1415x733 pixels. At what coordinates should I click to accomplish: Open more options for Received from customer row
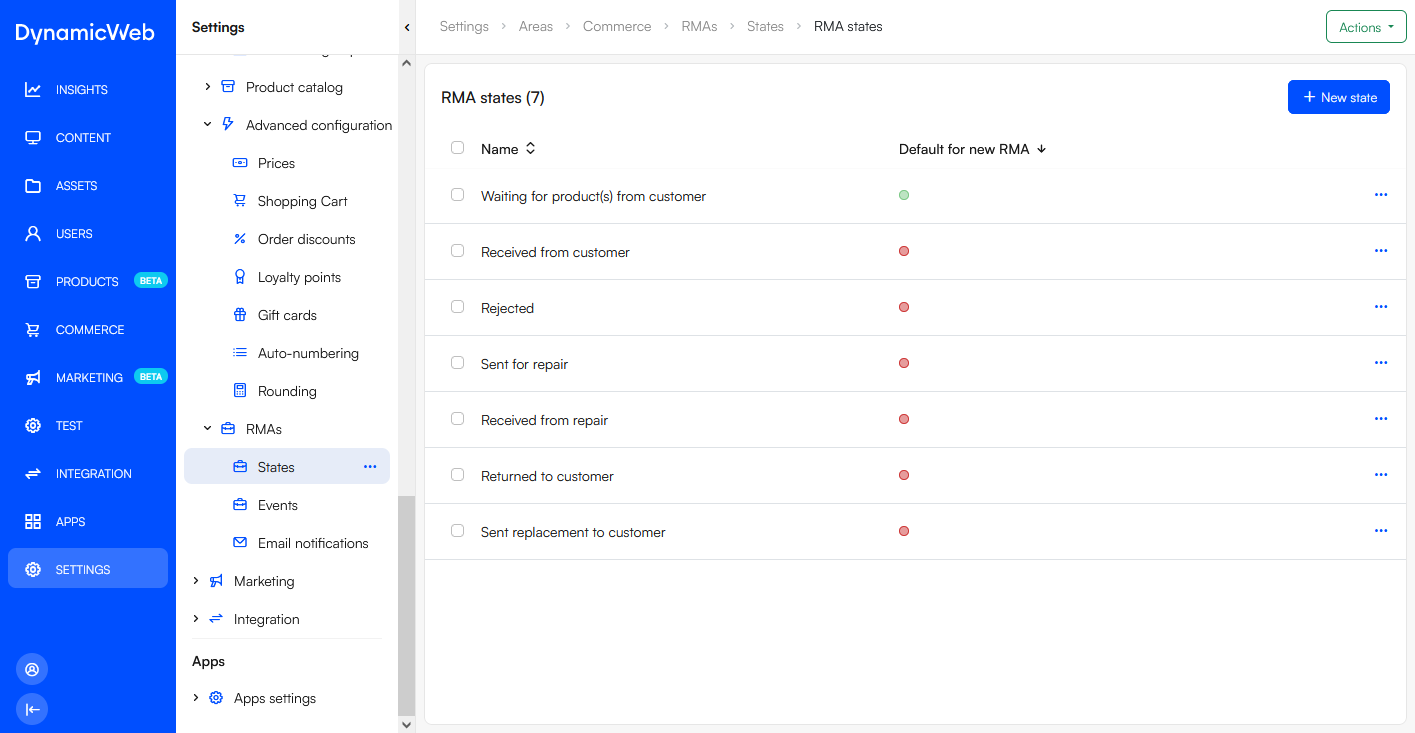(x=1381, y=251)
